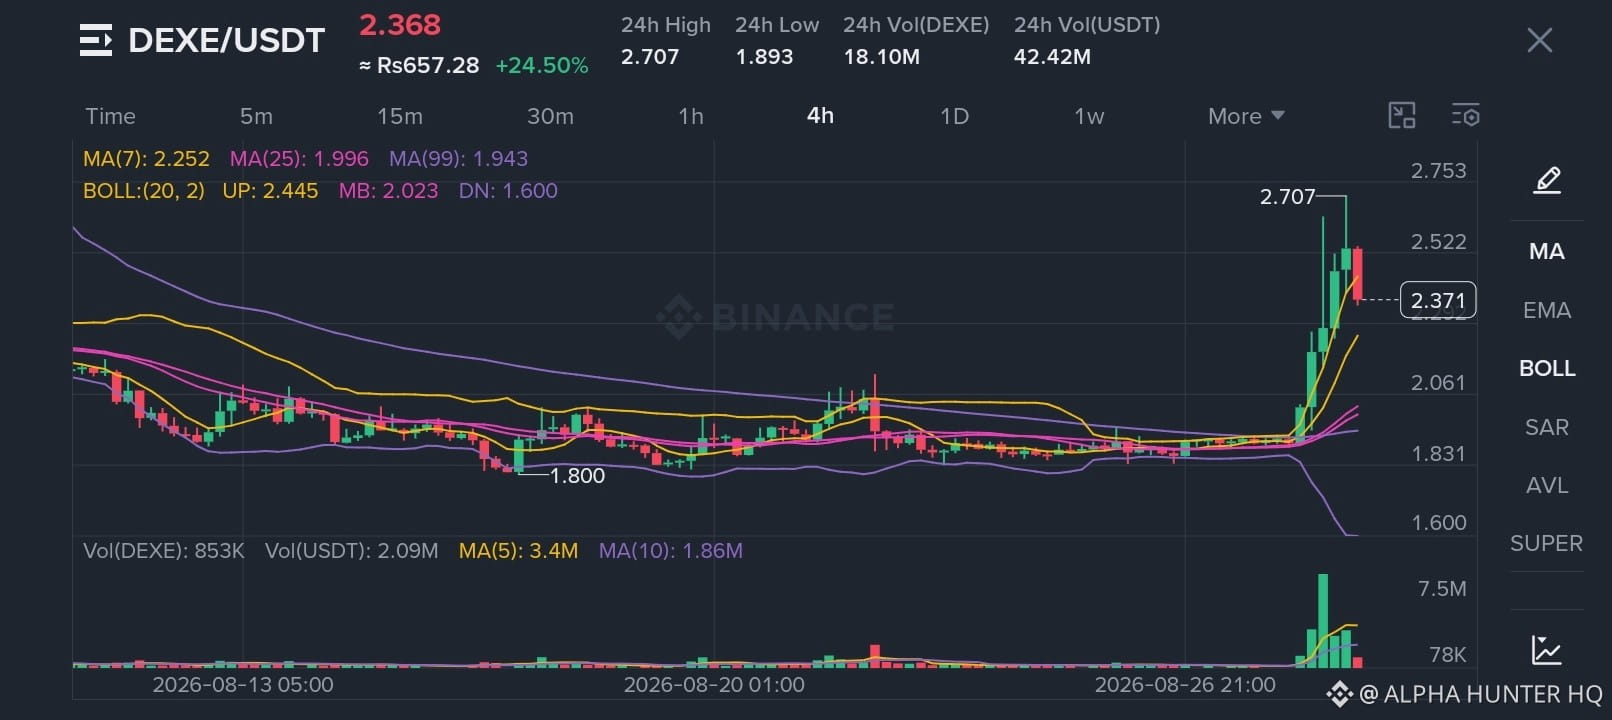
Task: Switch to 30m timeframe
Action: 550,116
